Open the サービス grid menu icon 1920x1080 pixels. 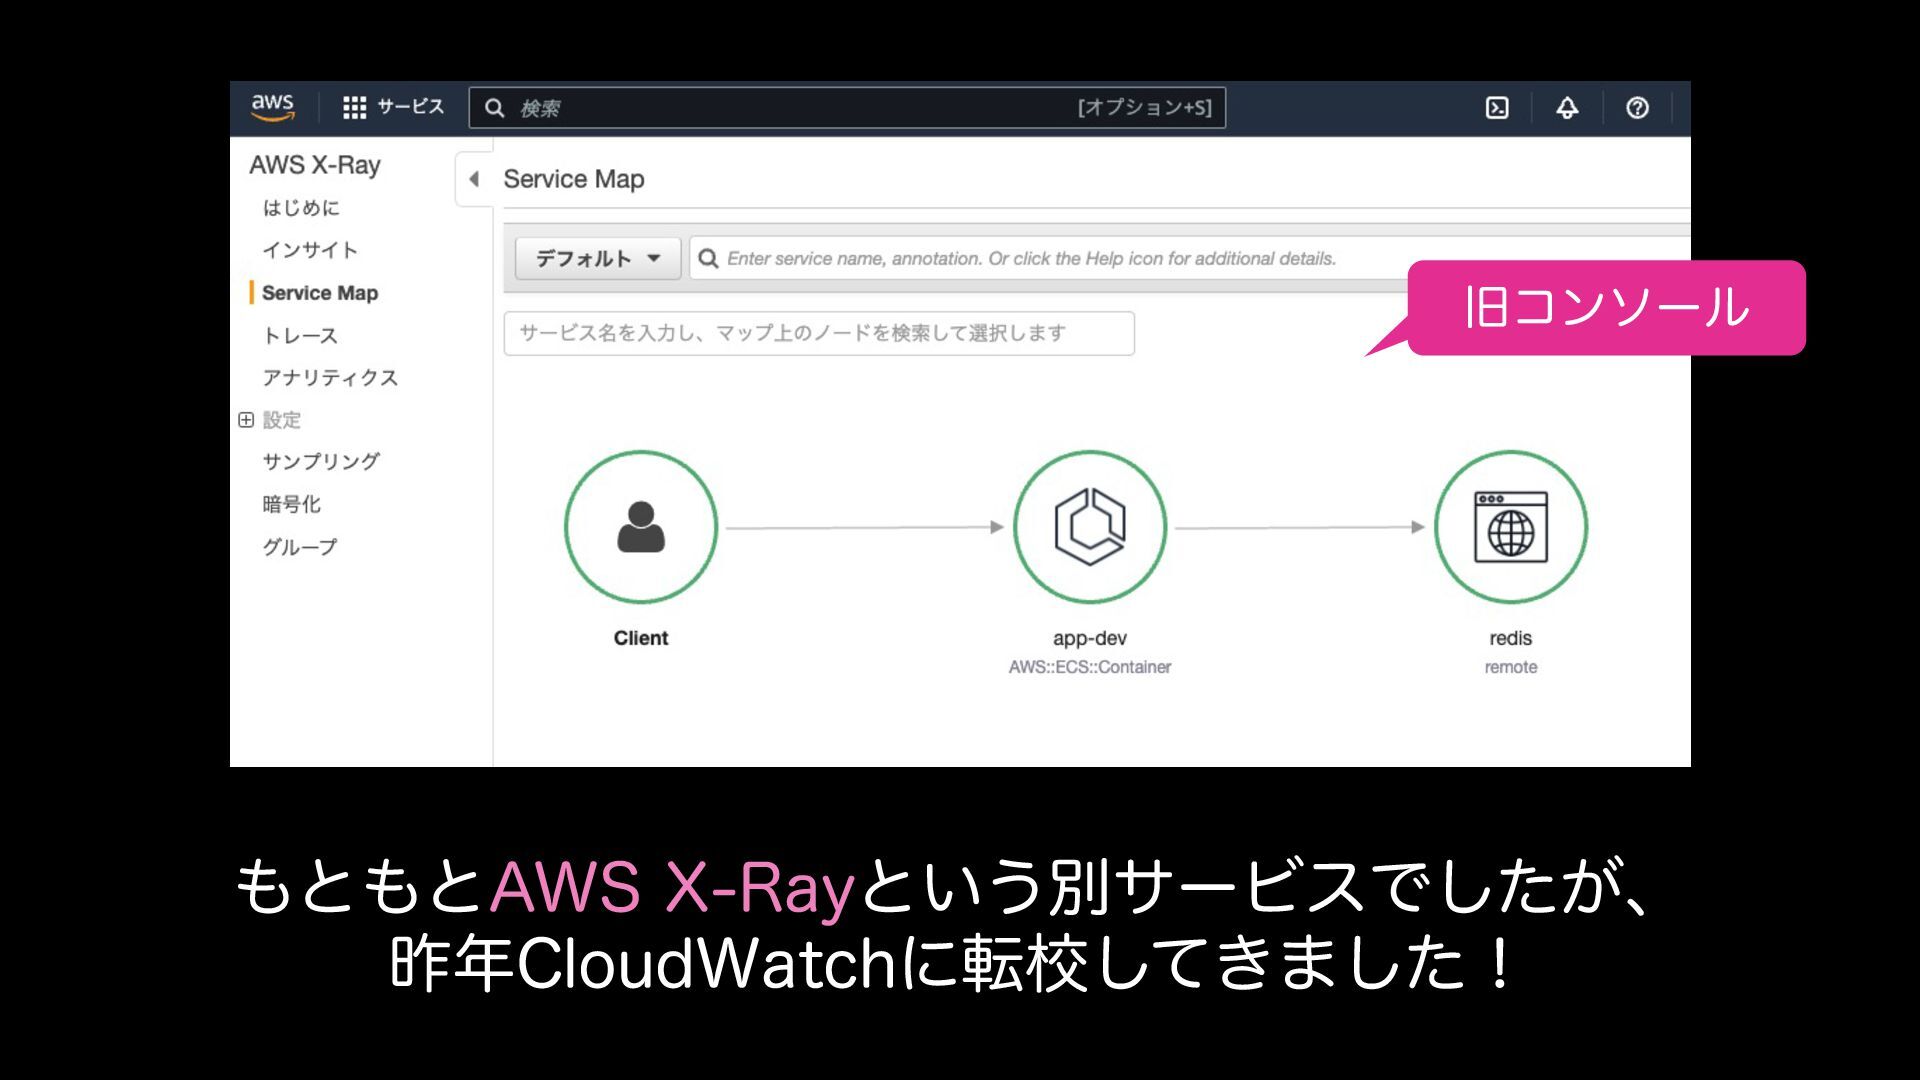354,107
